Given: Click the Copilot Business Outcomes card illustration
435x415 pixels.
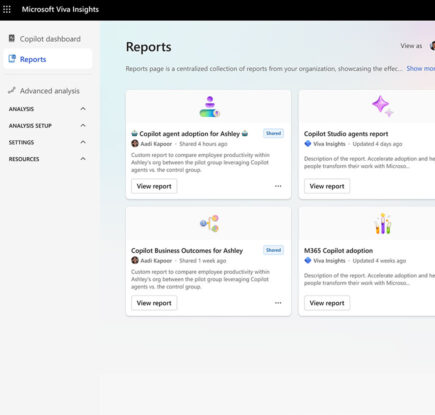Looking at the screenshot, I should [209, 223].
